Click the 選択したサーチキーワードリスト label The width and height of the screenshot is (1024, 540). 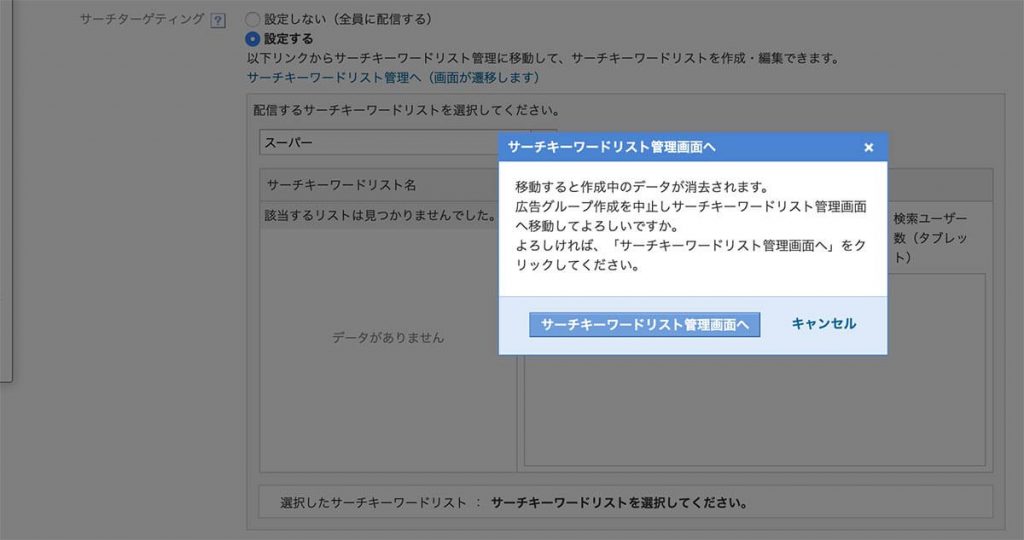pos(373,503)
